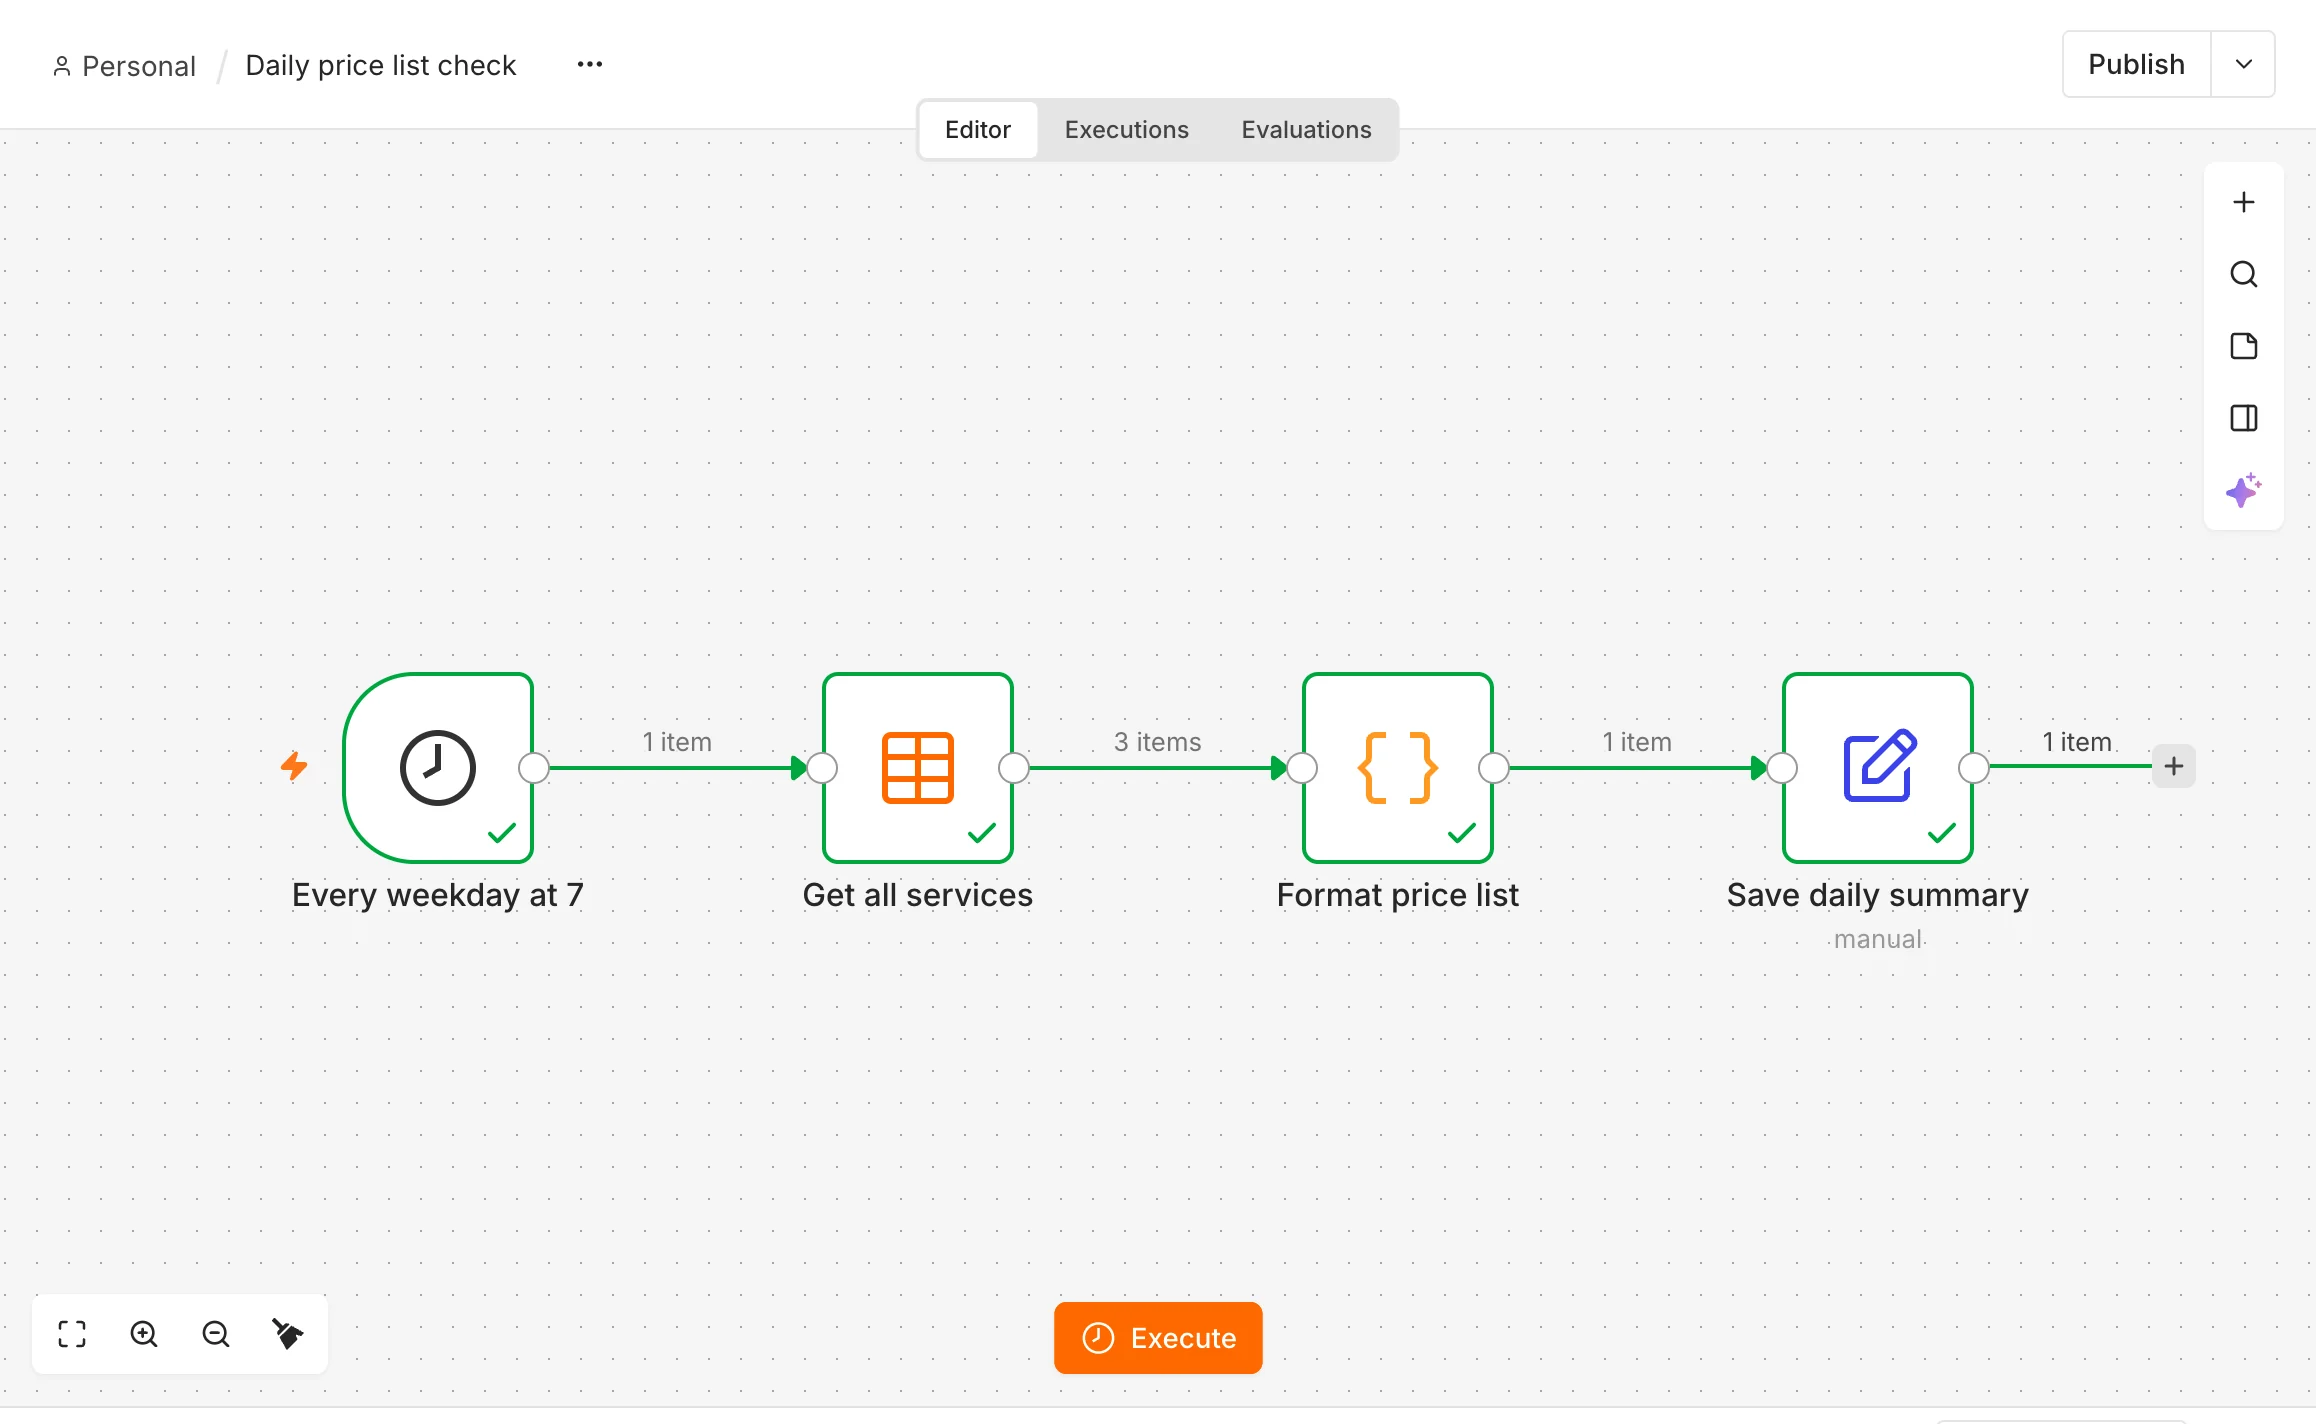This screenshot has width=2316, height=1424.
Task: Open the workflow three-dots menu
Action: (590, 64)
